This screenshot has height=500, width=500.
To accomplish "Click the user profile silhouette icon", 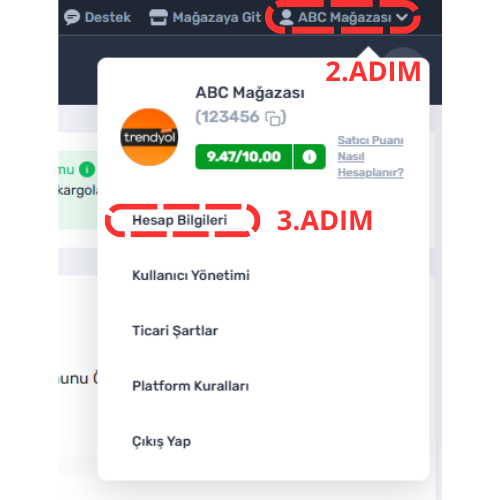I will [x=286, y=17].
